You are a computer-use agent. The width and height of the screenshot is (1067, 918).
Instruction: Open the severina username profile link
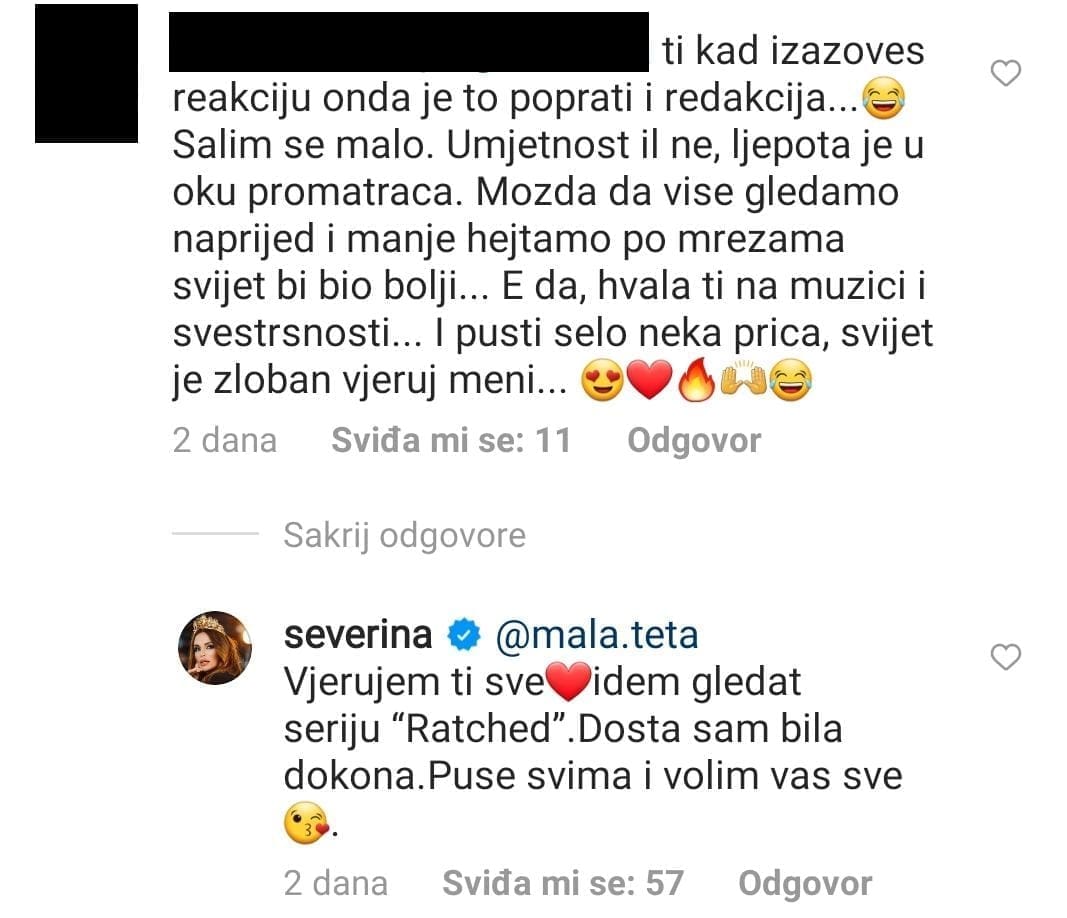pyautogui.click(x=358, y=635)
